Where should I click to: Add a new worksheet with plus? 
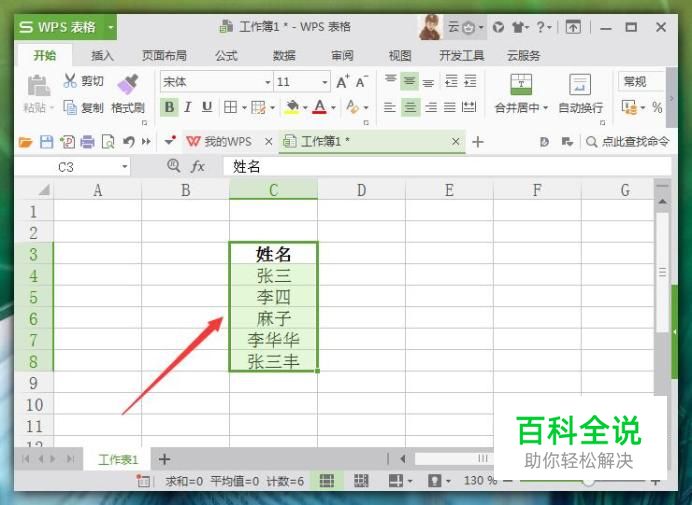[x=165, y=460]
